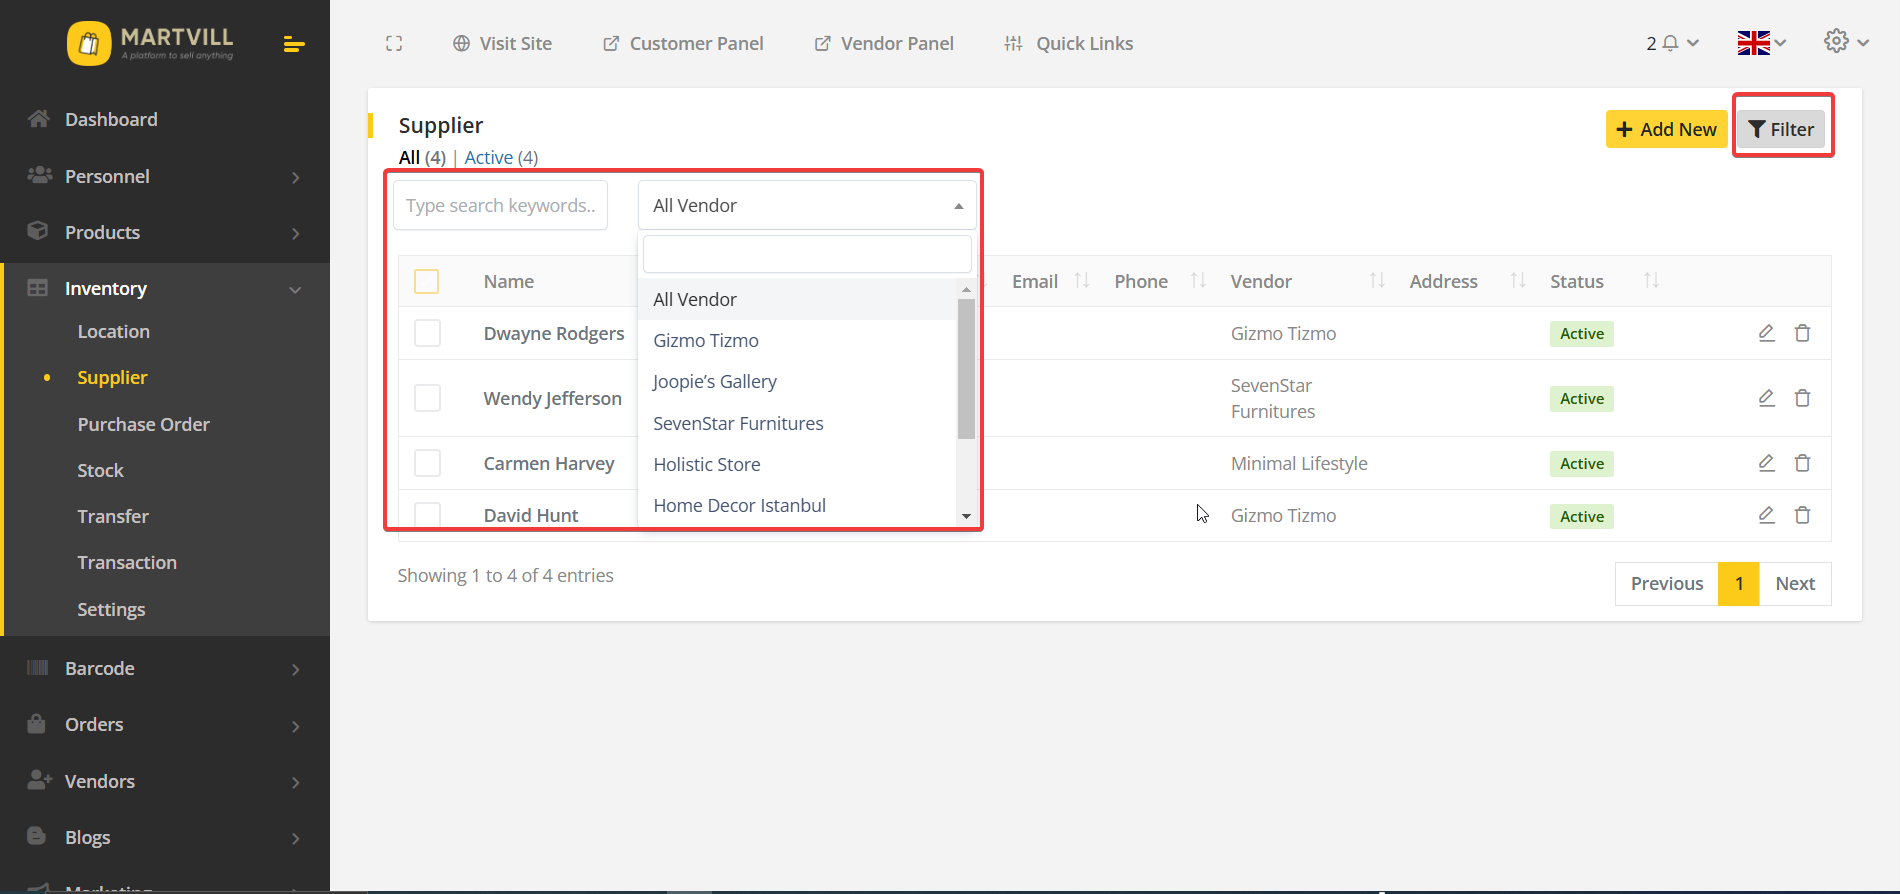1900x894 pixels.
Task: Go to Next page
Action: [1795, 583]
